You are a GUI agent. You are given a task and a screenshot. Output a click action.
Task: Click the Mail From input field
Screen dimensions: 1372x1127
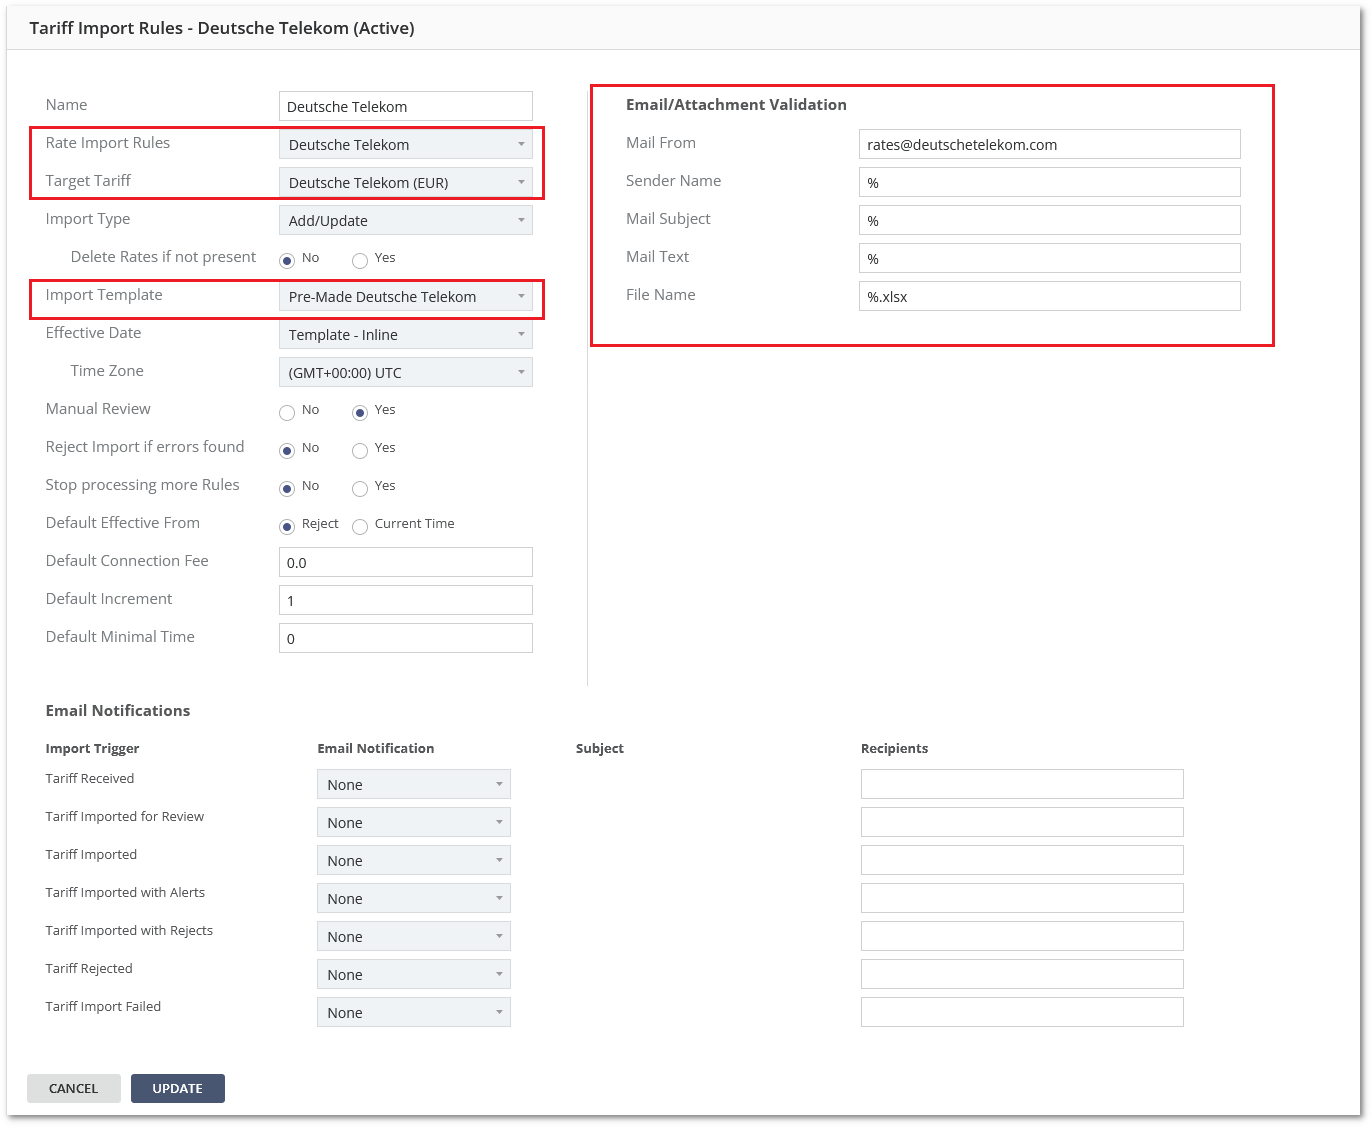pyautogui.click(x=1049, y=145)
